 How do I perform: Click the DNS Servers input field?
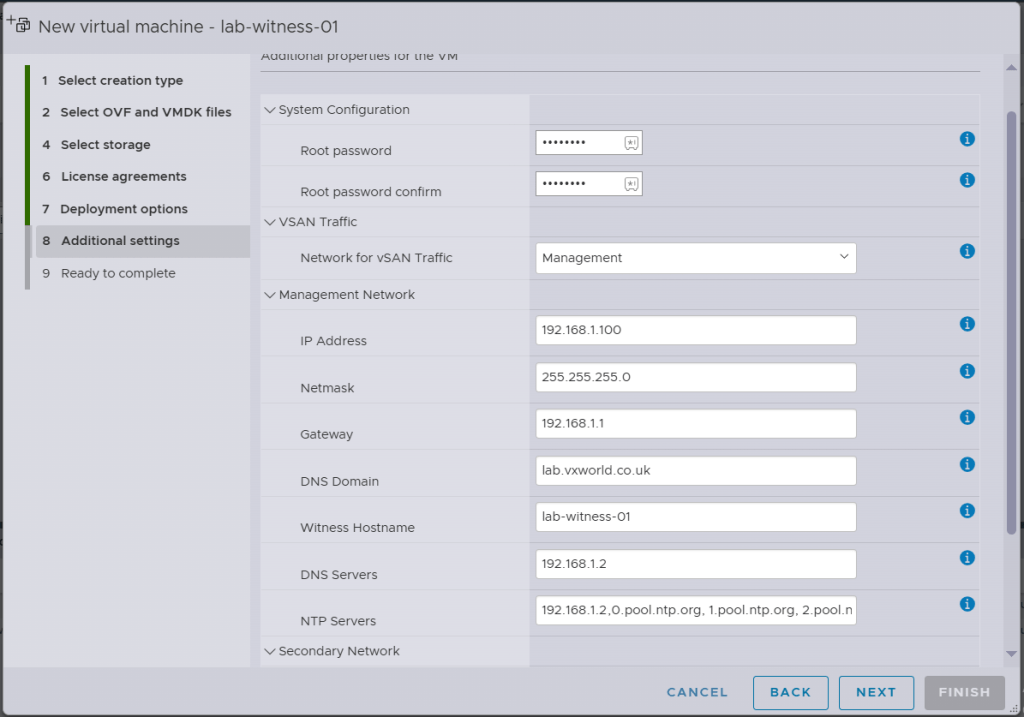click(695, 564)
